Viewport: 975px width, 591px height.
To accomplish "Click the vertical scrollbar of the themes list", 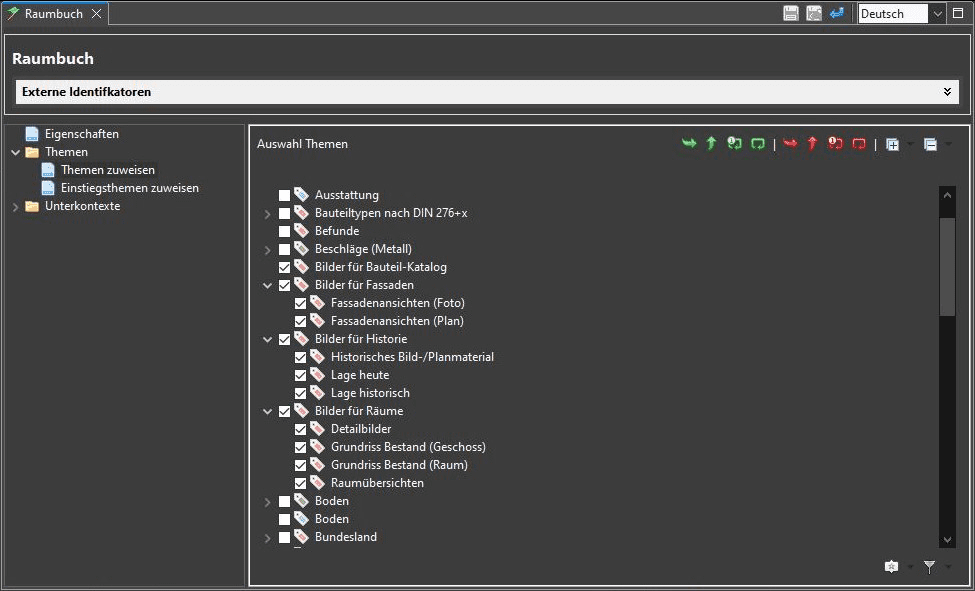I will (x=947, y=267).
